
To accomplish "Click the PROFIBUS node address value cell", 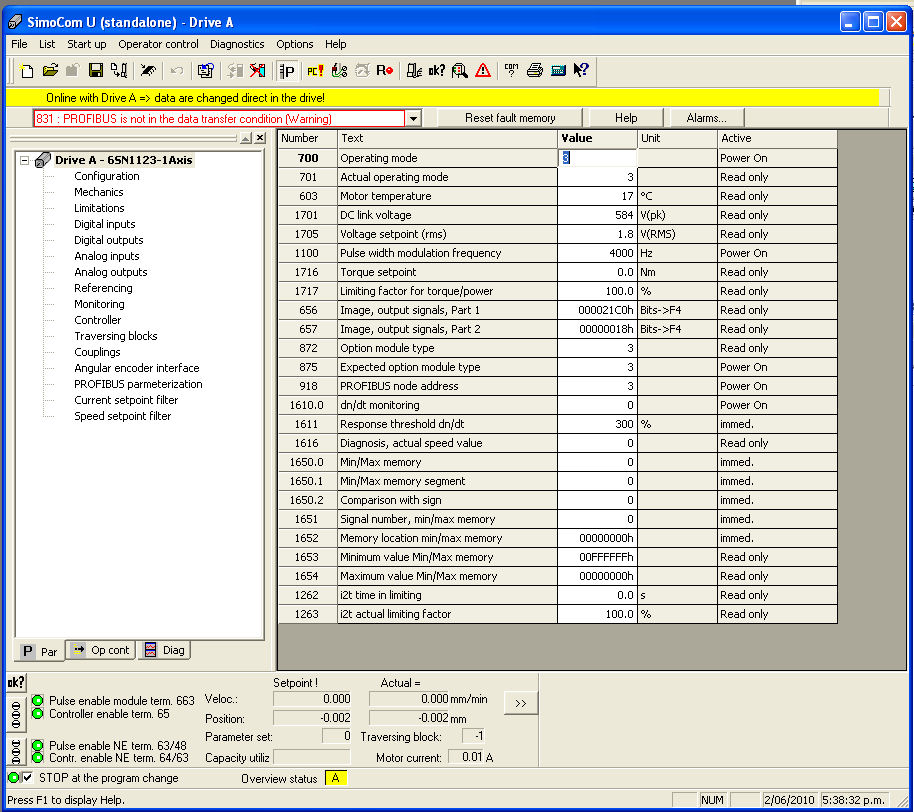I will 597,386.
